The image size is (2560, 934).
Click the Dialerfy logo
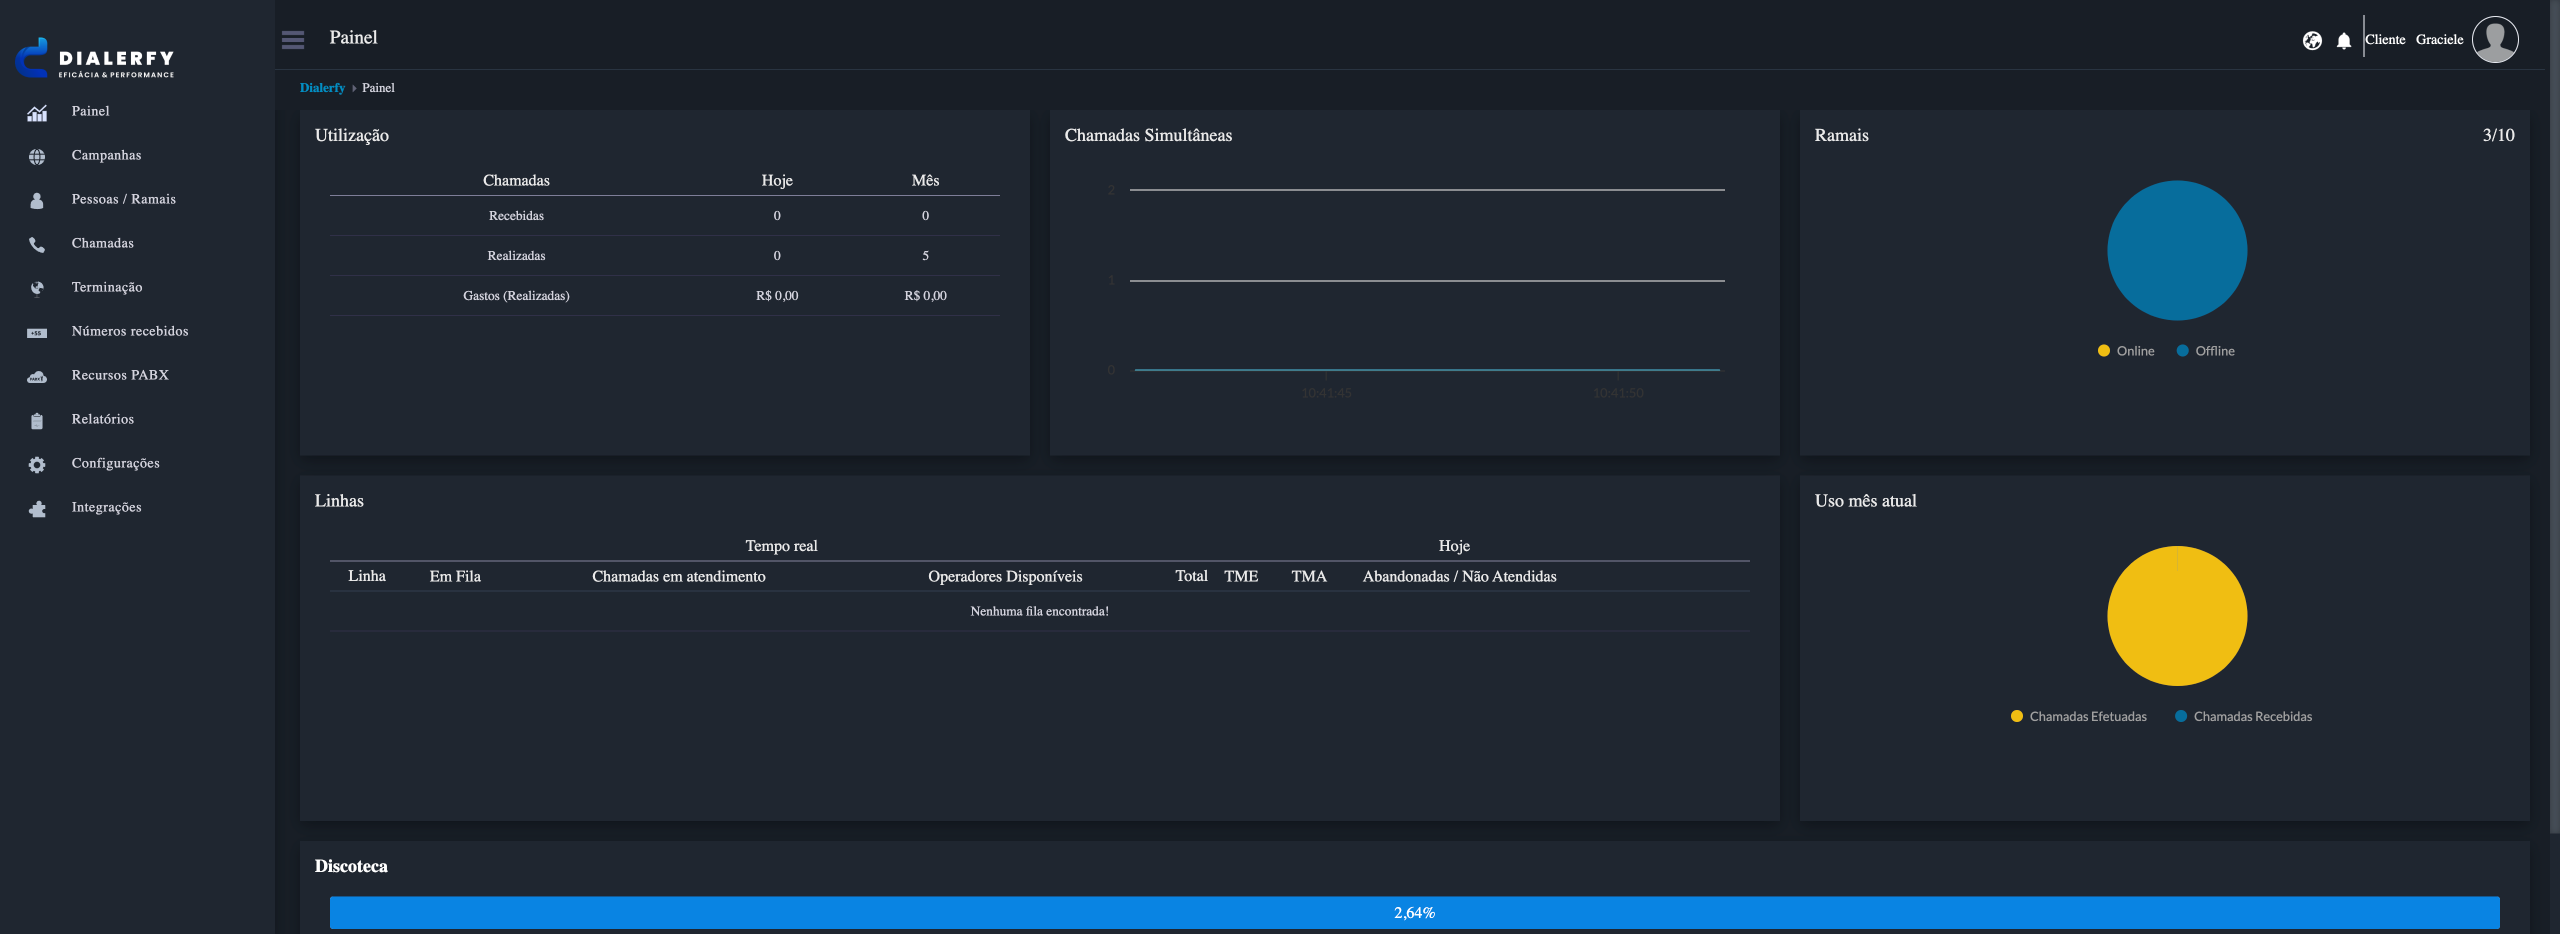(x=96, y=59)
